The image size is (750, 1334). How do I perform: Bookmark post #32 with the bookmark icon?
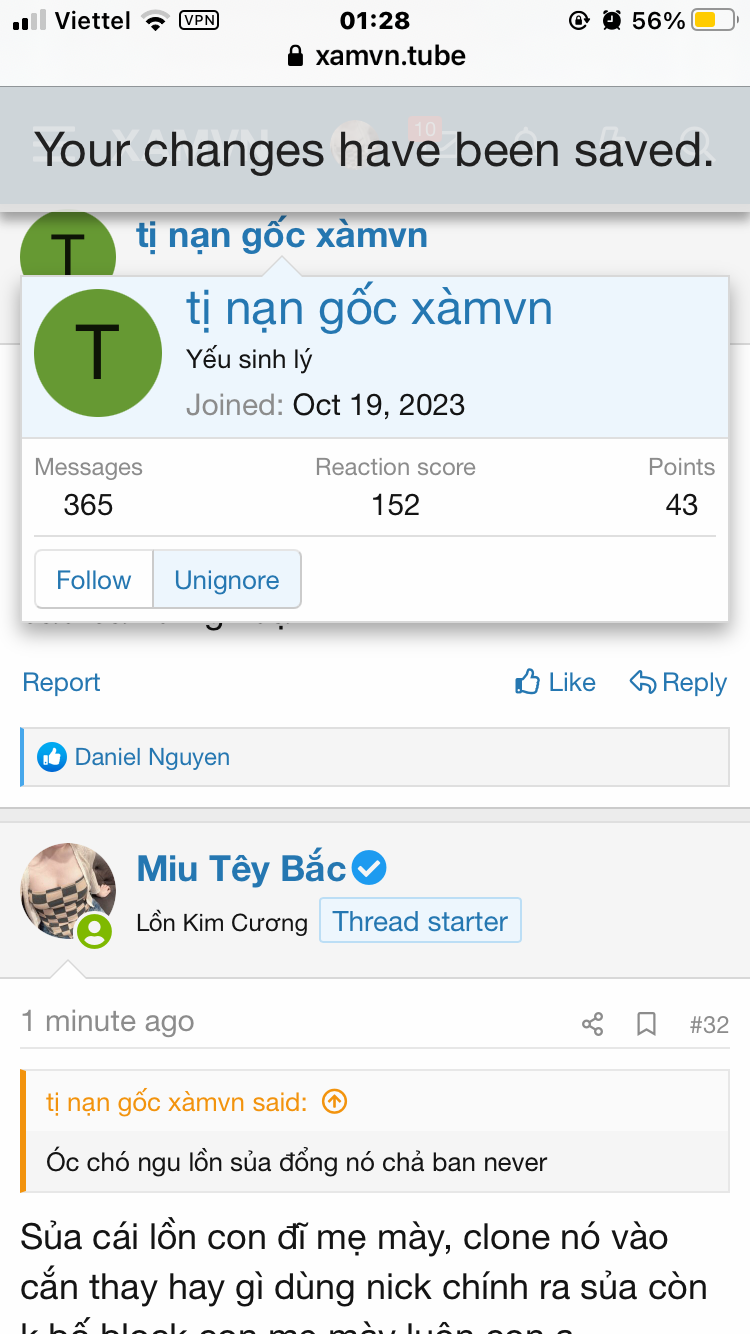pyautogui.click(x=647, y=1024)
